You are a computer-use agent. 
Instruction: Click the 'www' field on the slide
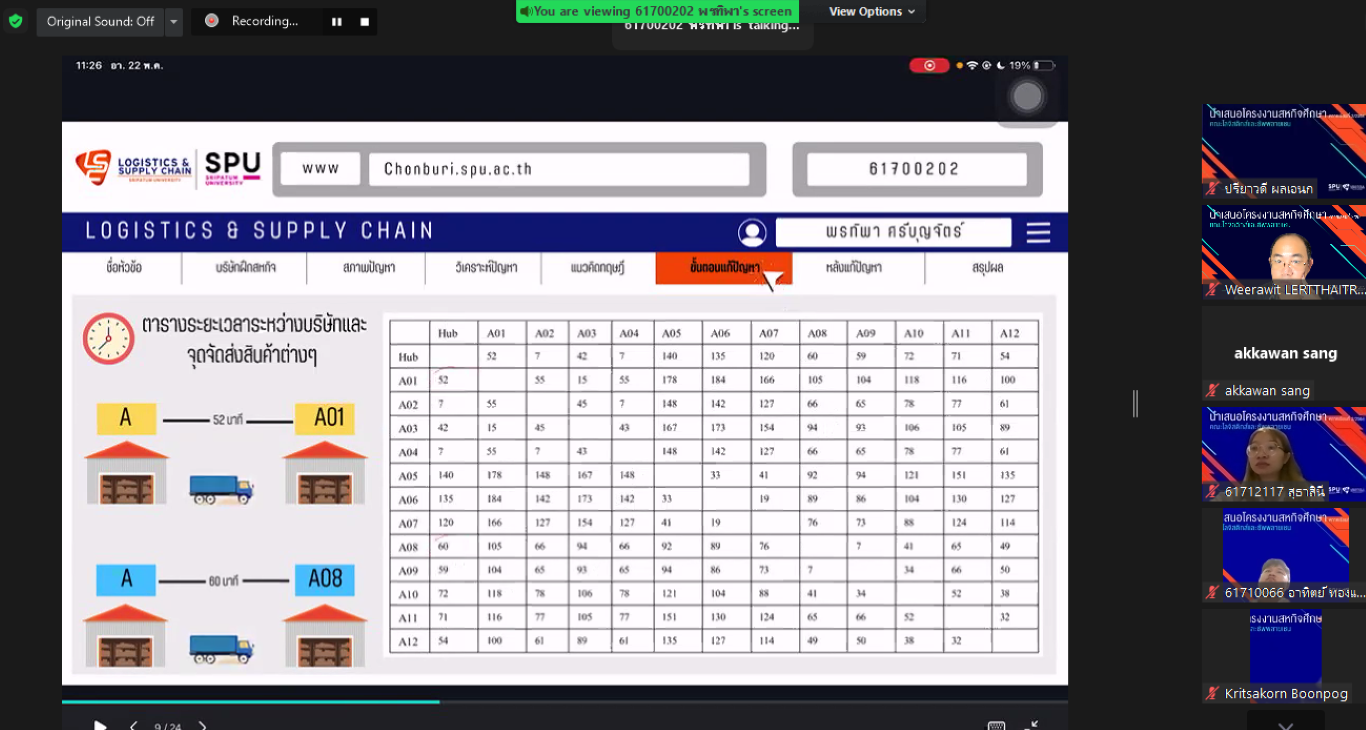(x=320, y=168)
